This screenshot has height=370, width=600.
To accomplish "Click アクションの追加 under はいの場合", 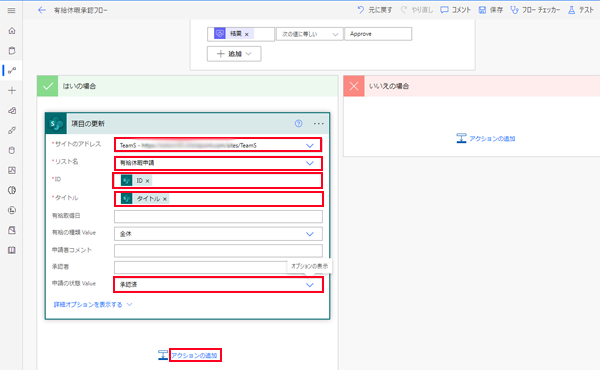I will (194, 355).
